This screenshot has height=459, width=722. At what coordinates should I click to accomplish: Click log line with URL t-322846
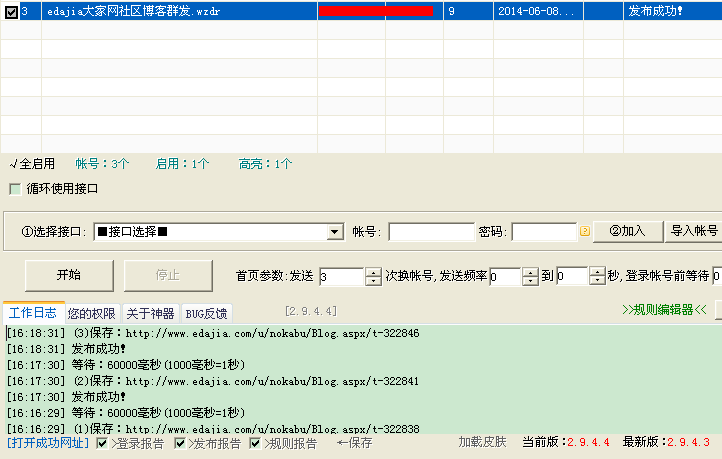(213, 333)
